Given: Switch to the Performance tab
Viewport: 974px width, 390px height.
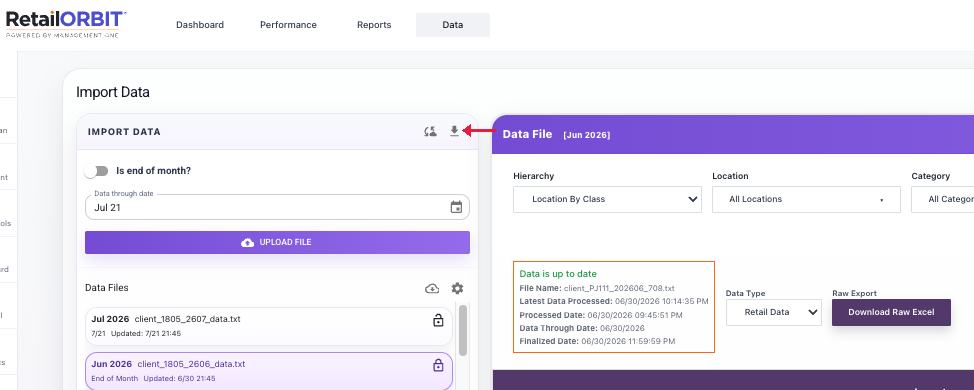Looking at the screenshot, I should pos(288,25).
